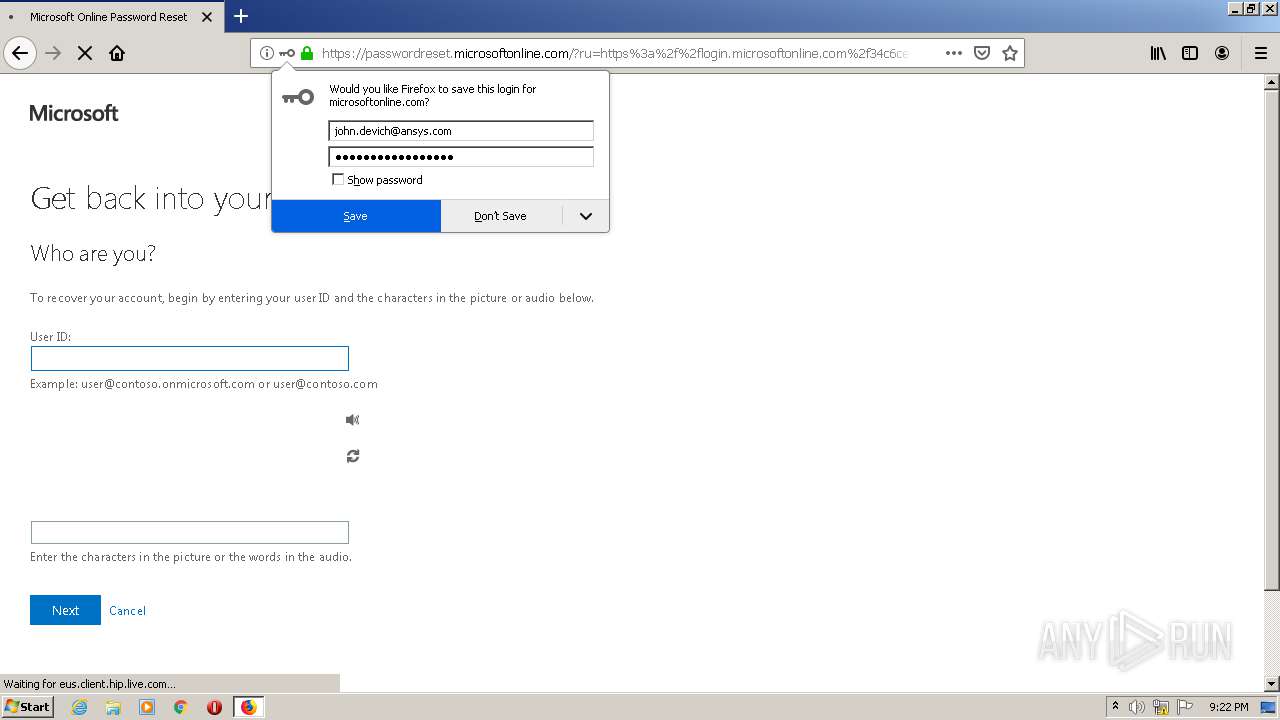The image size is (1280, 720).
Task: Save page to Pocket
Action: pyautogui.click(x=982, y=53)
